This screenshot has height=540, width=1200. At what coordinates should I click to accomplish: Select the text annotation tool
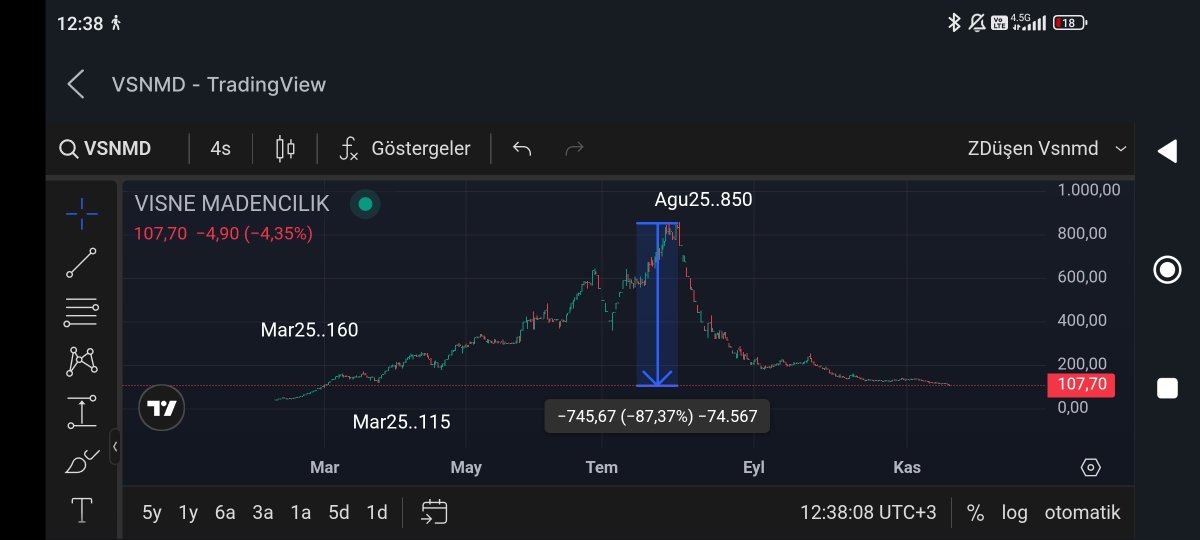pyautogui.click(x=81, y=511)
